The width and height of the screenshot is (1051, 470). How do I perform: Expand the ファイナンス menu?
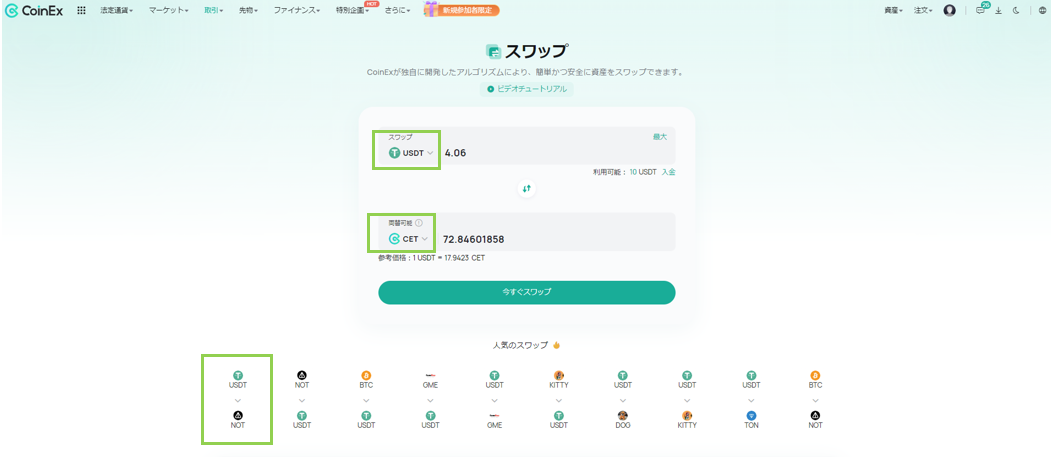[297, 11]
